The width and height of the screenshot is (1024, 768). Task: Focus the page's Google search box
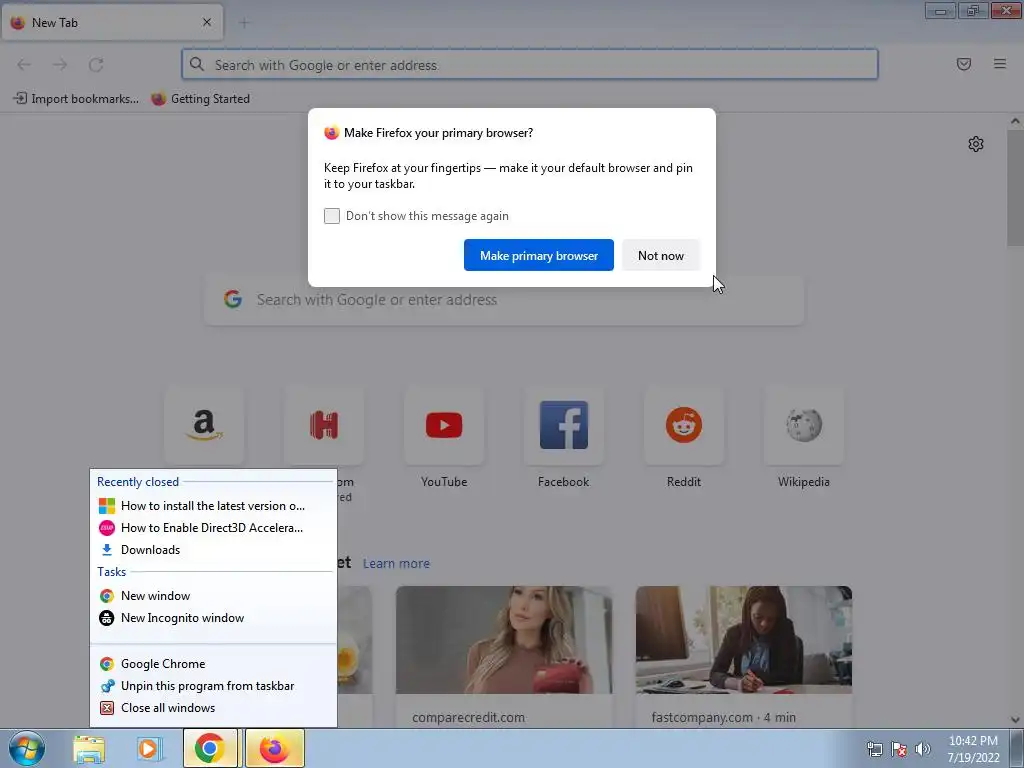pyautogui.click(x=504, y=300)
